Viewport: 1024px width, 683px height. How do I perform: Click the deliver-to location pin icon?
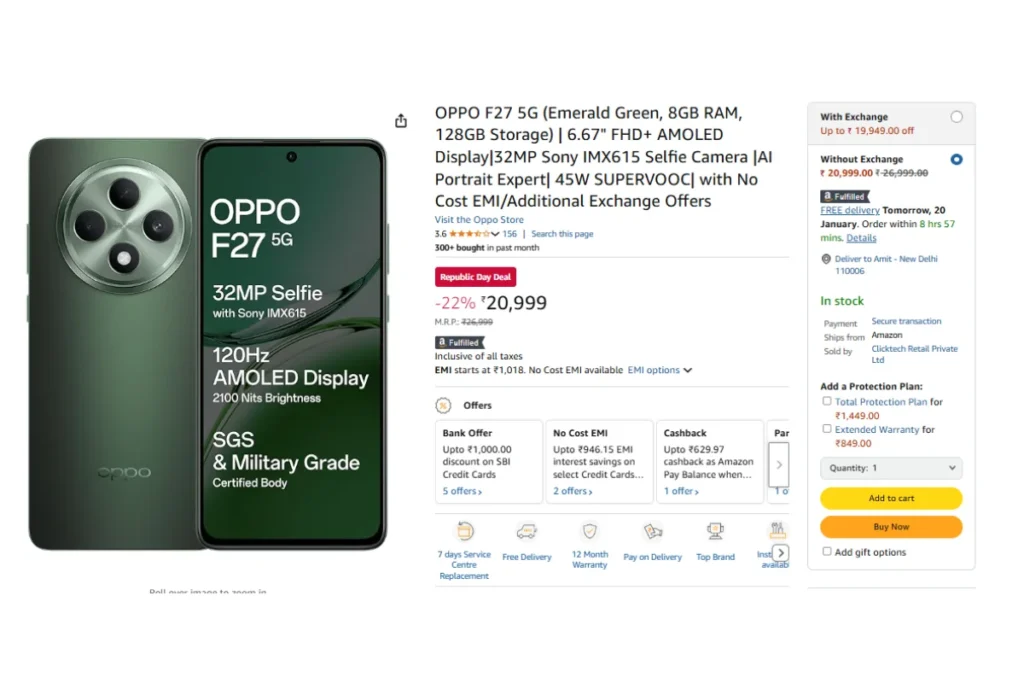point(826,259)
